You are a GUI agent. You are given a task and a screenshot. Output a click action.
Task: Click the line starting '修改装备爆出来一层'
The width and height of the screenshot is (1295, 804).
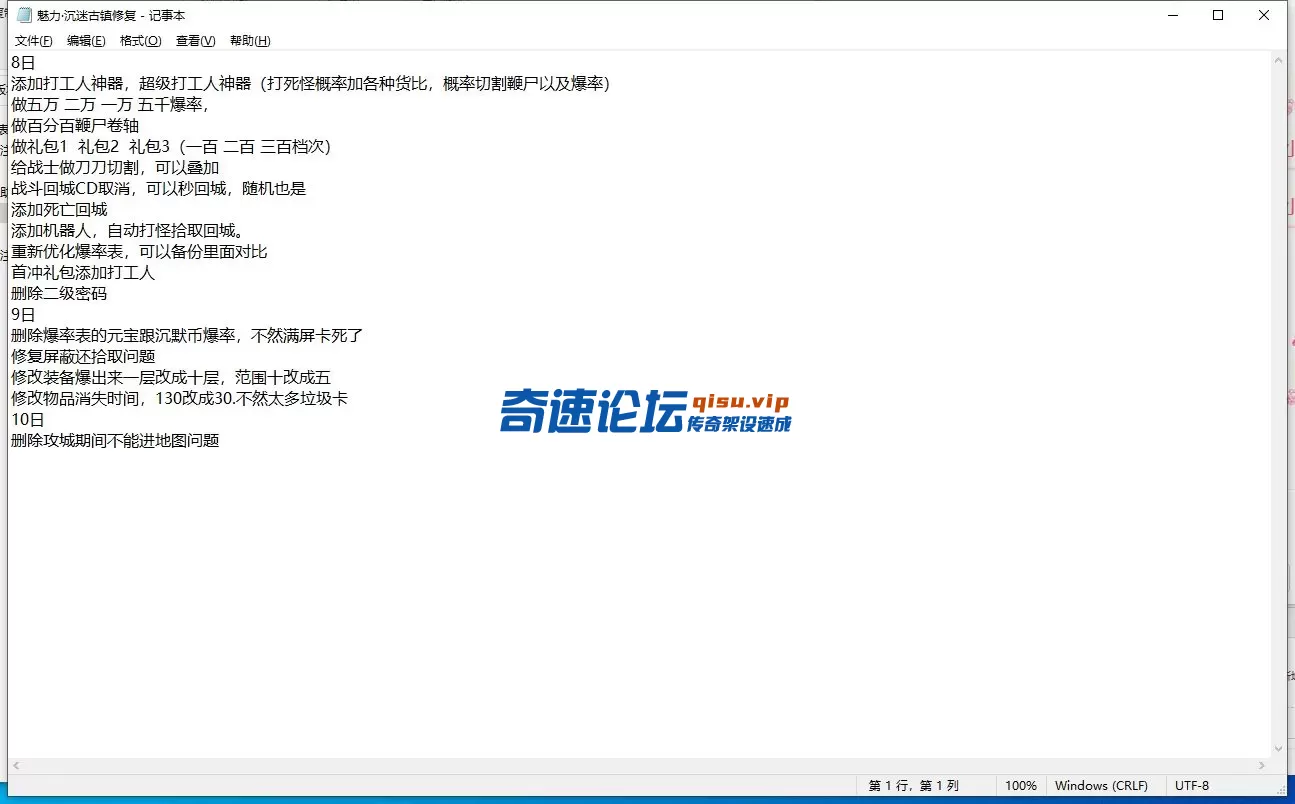click(x=171, y=377)
